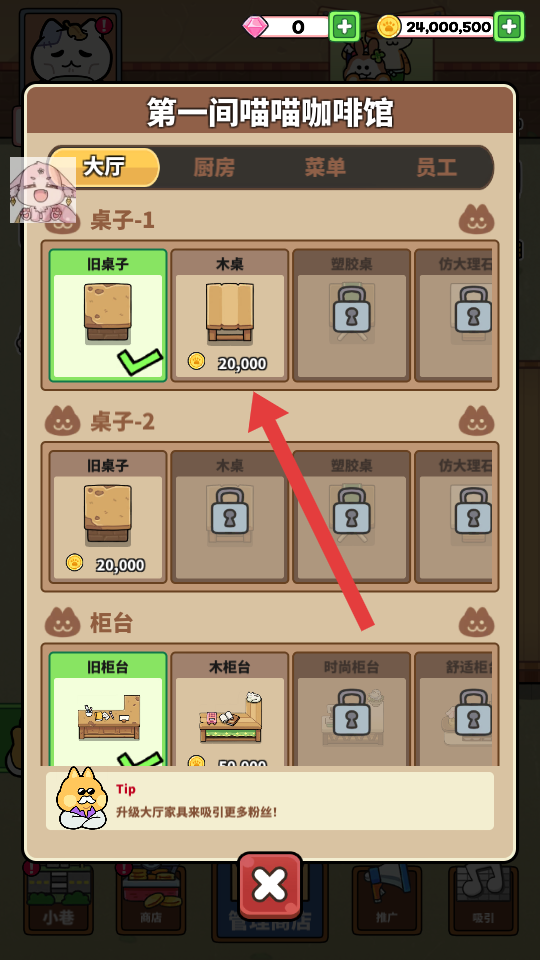This screenshot has height=960, width=540.
Task: Click cat face icon right of 柜台
Action: (x=476, y=622)
